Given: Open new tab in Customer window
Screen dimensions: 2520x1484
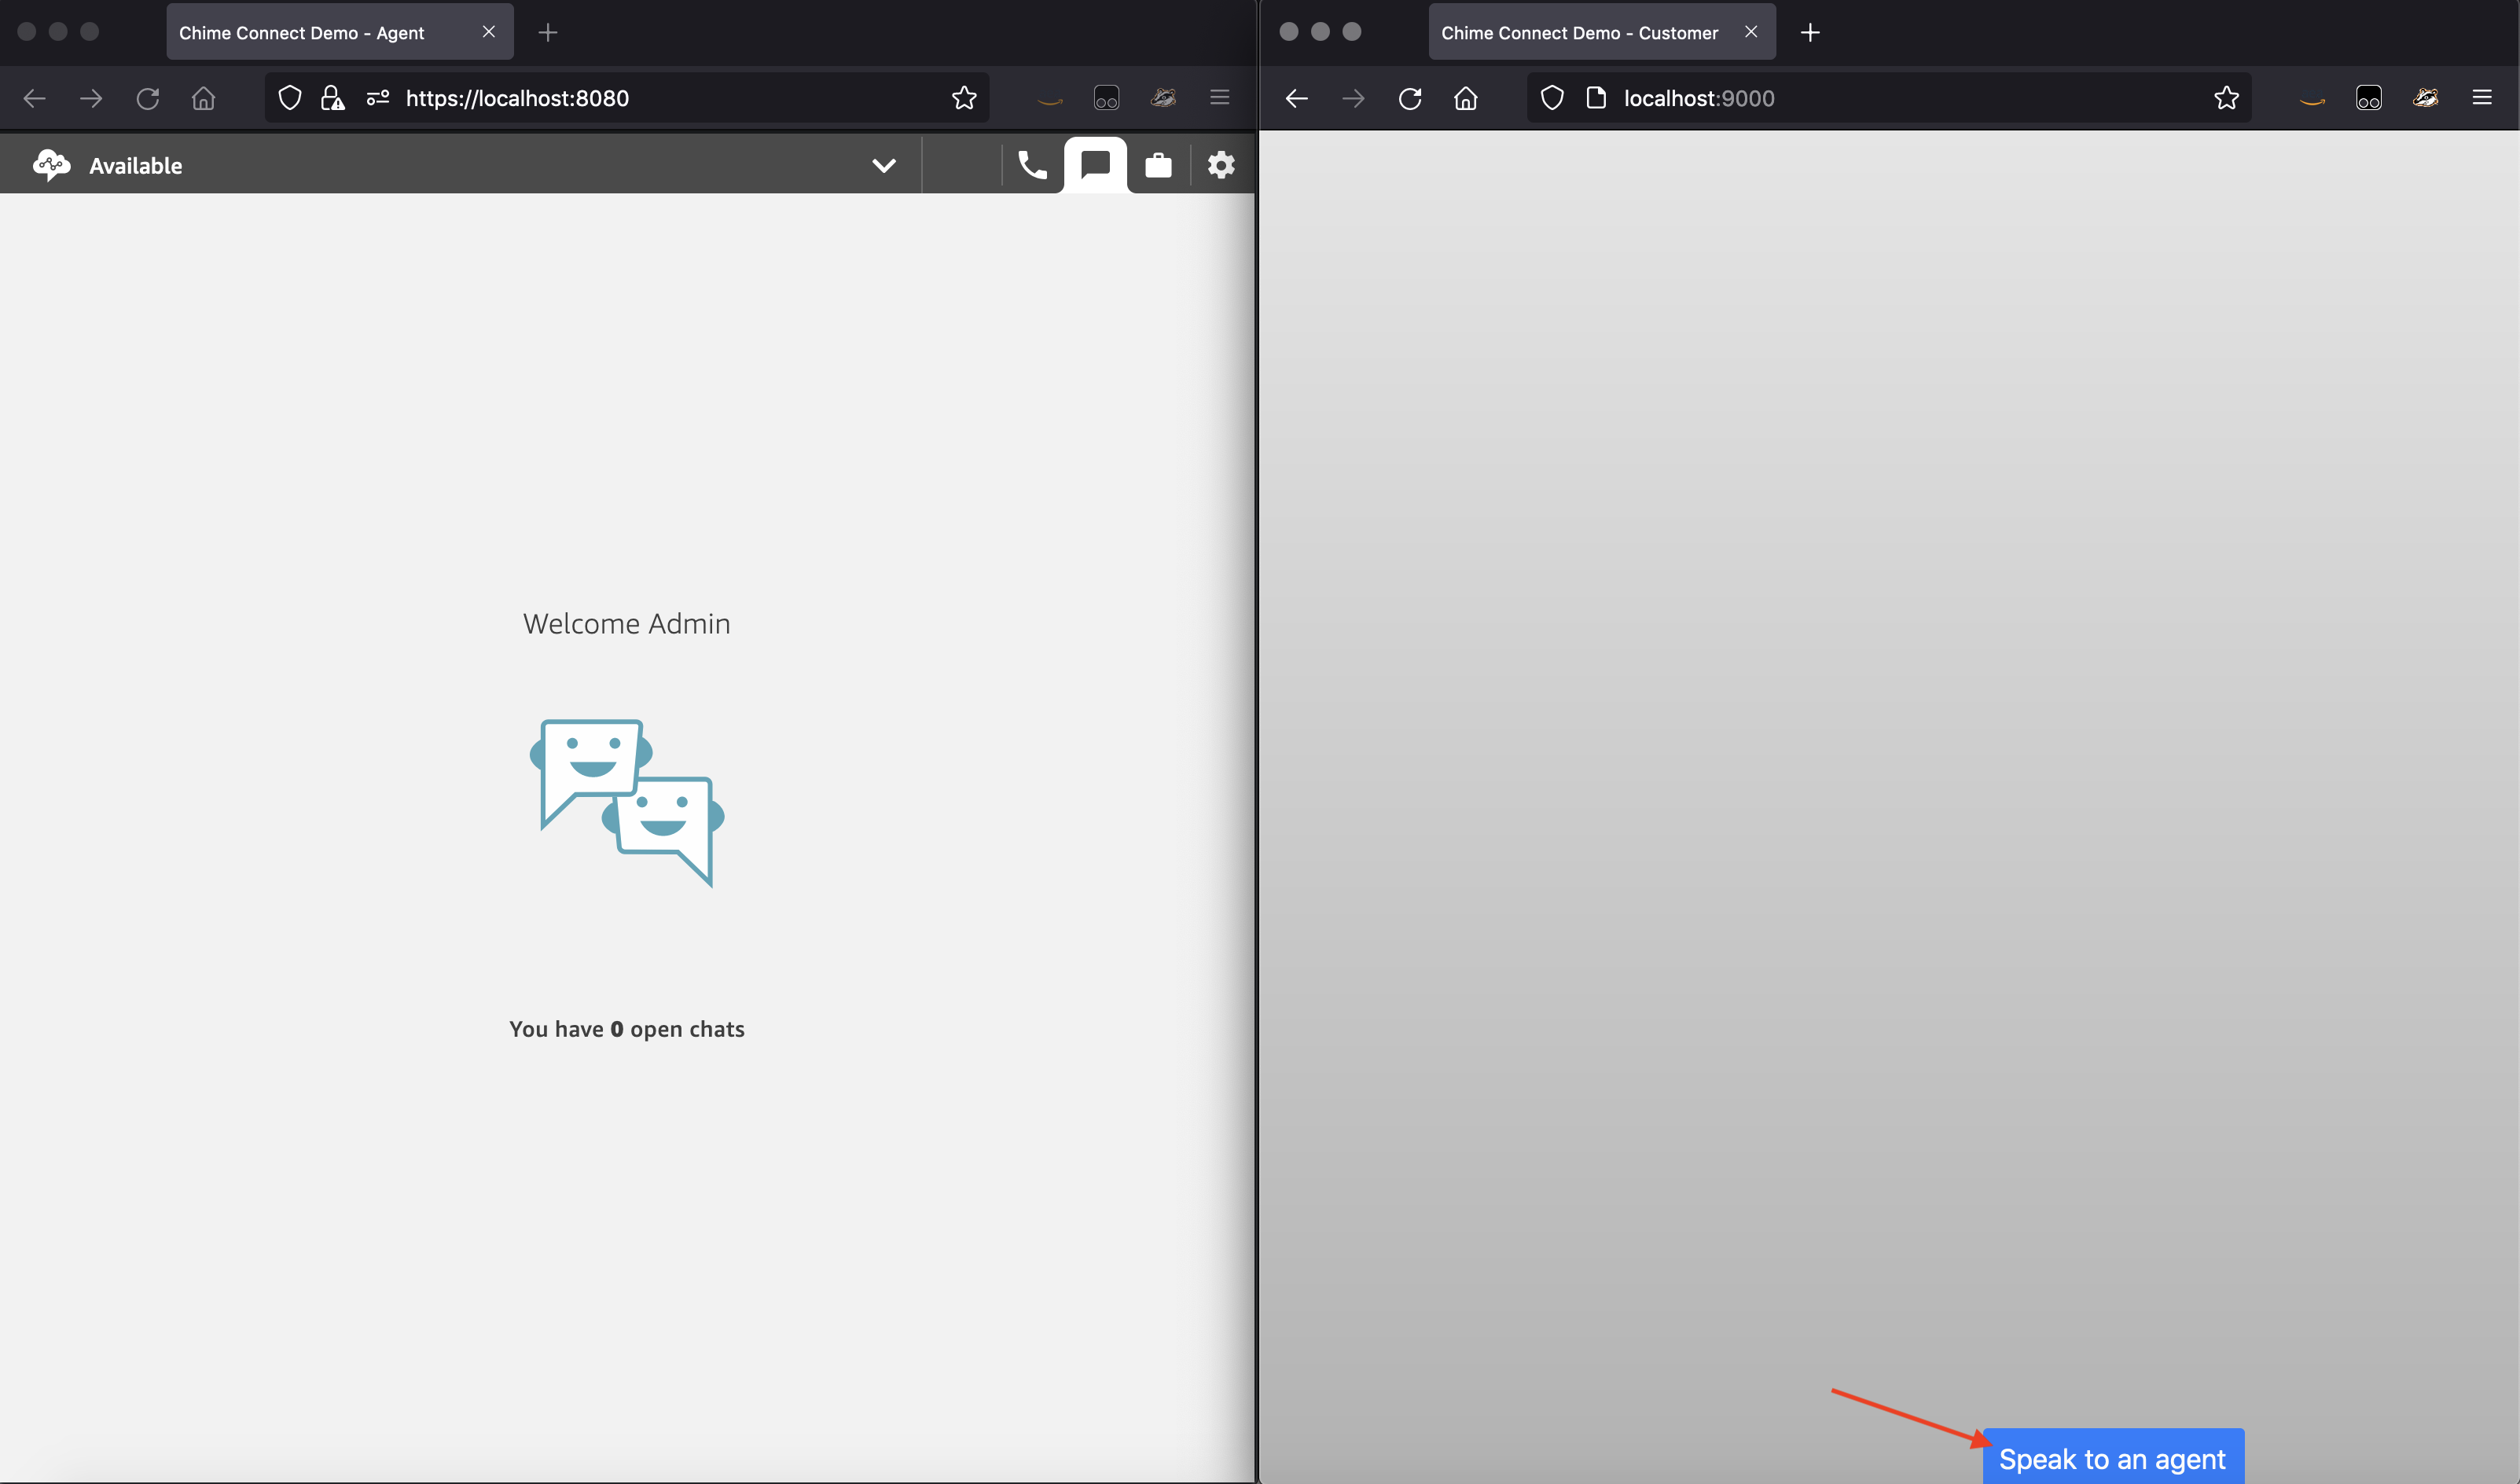Looking at the screenshot, I should click(x=1810, y=33).
